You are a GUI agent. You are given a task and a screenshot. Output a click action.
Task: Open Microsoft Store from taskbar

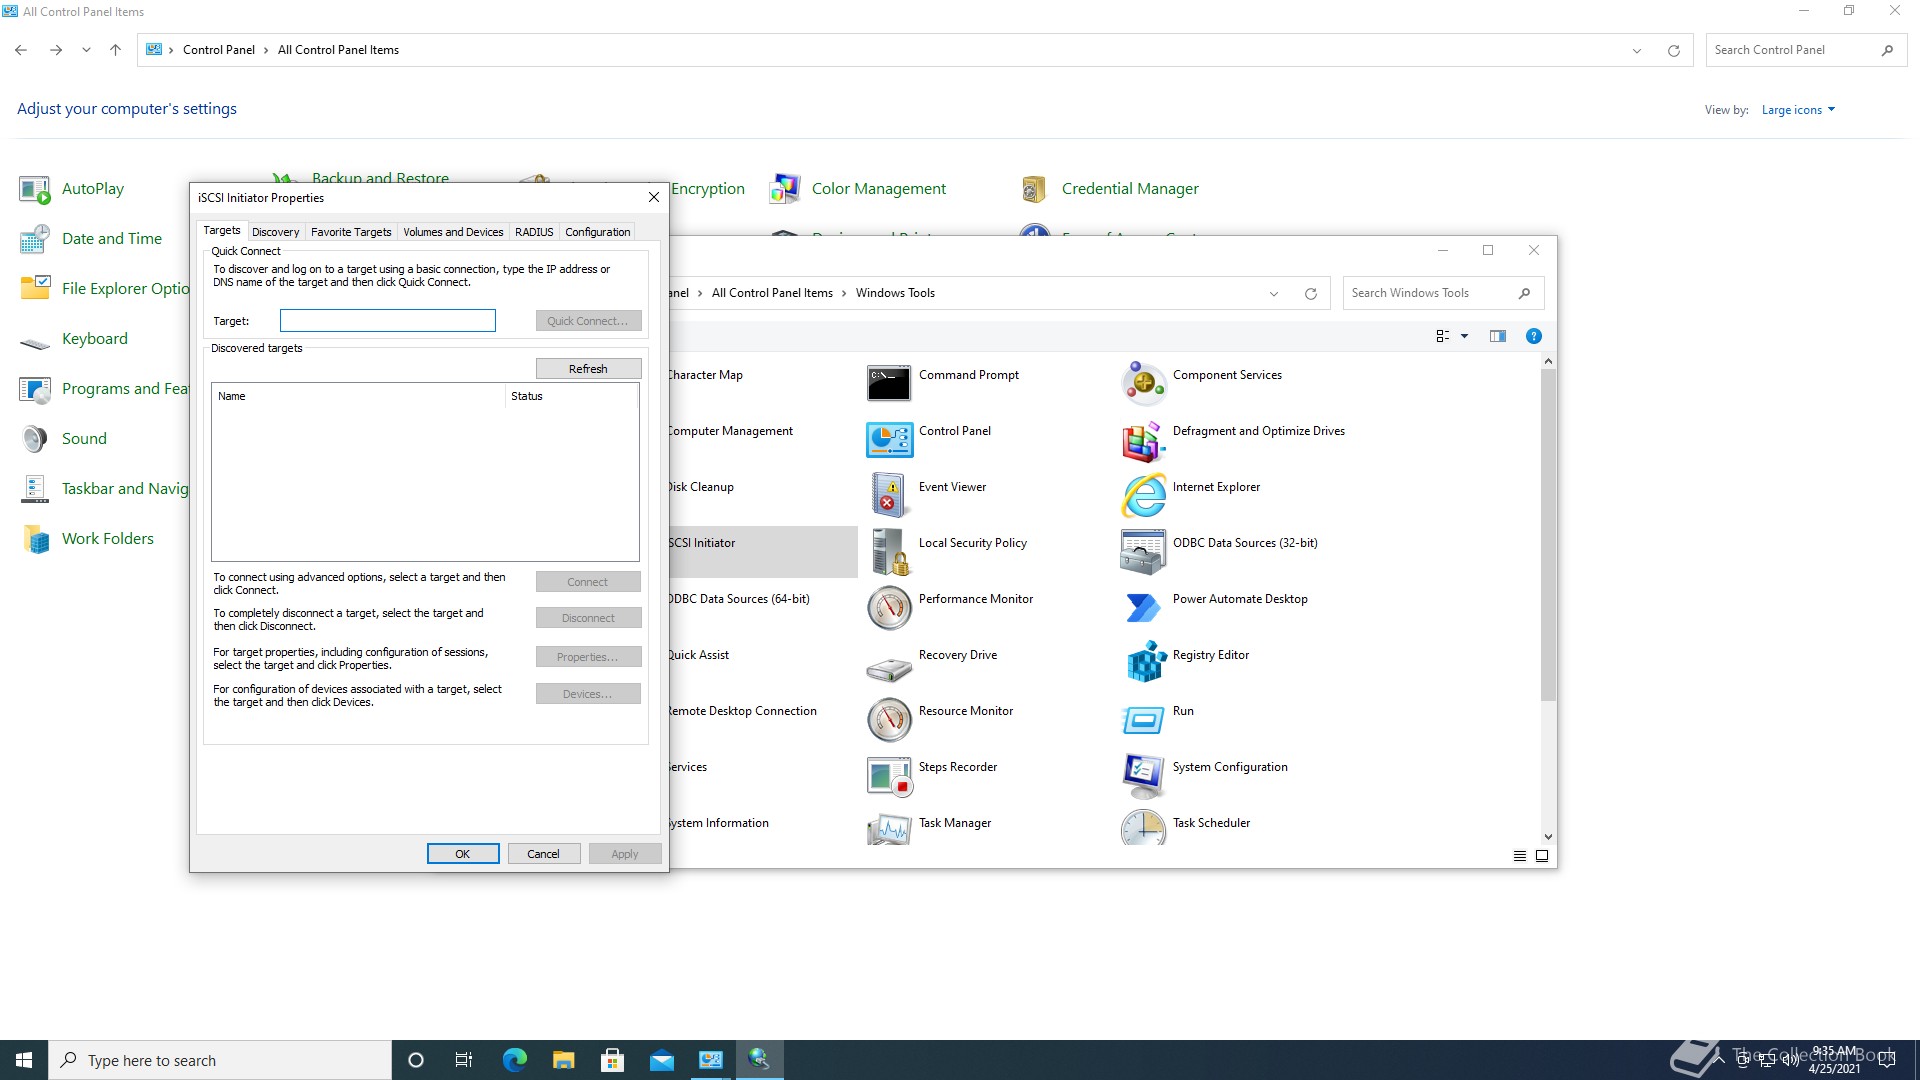pos(612,1060)
